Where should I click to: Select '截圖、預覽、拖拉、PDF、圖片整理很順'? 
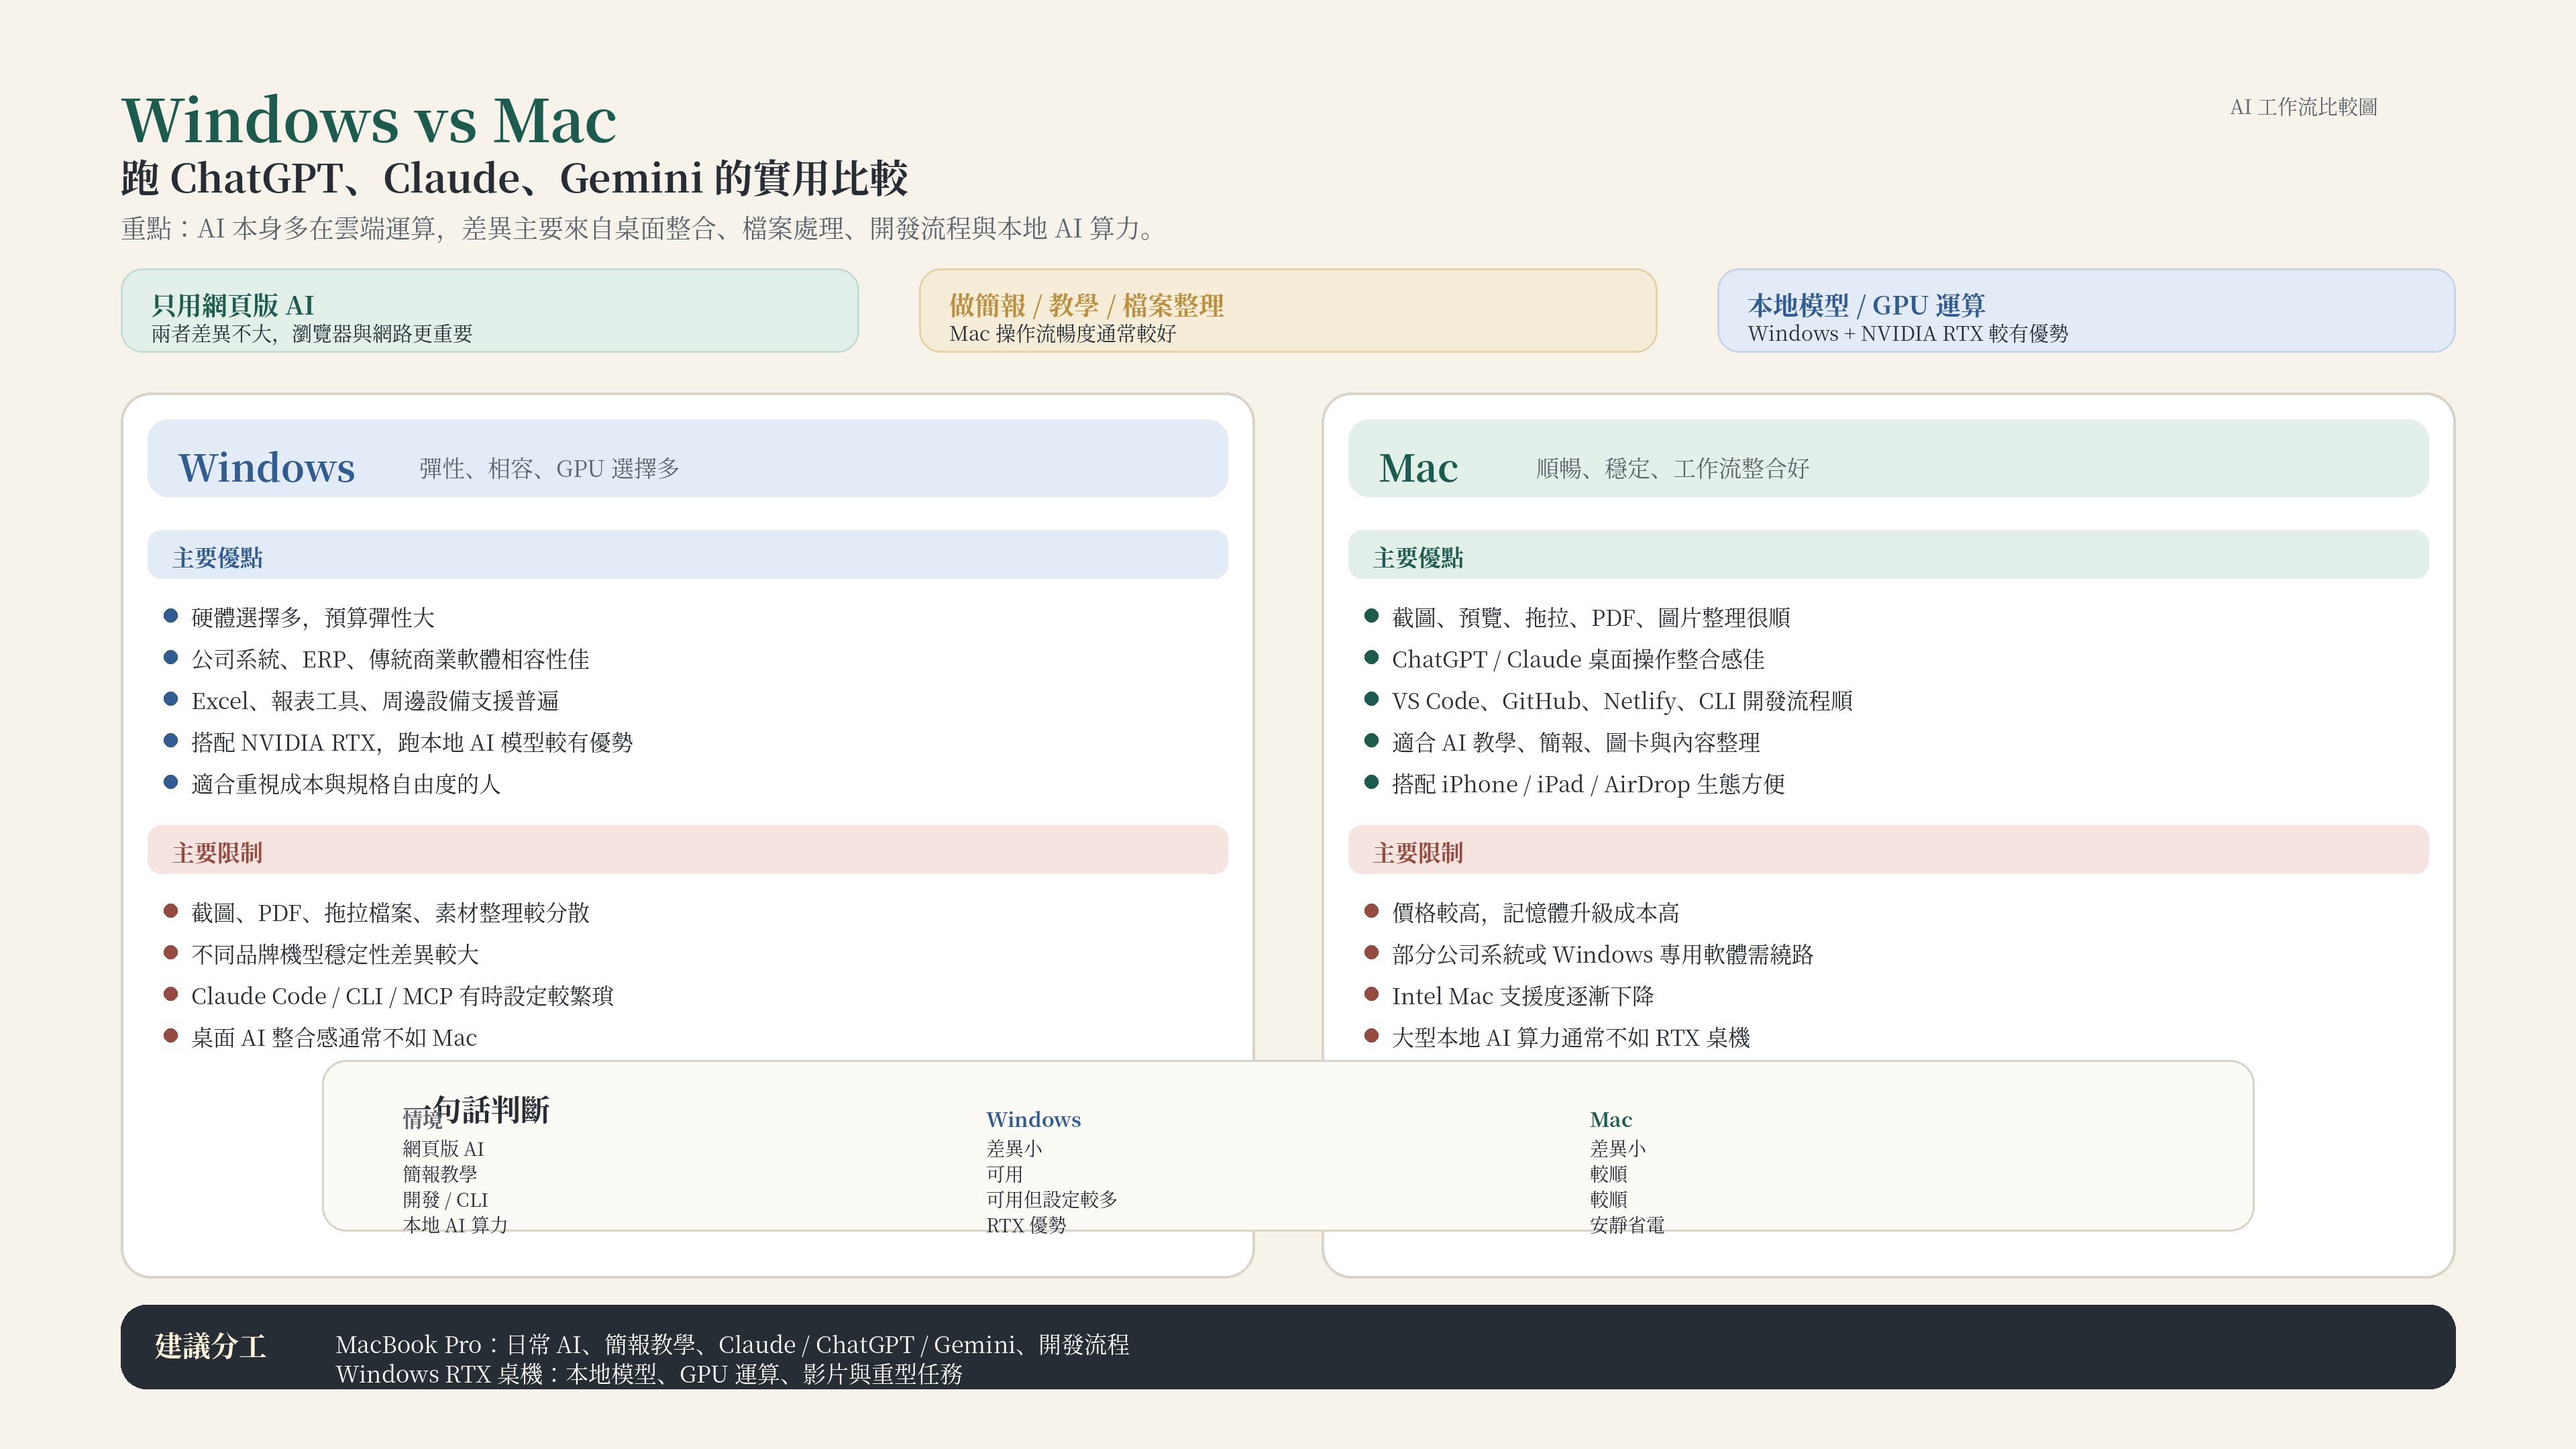click(1591, 617)
